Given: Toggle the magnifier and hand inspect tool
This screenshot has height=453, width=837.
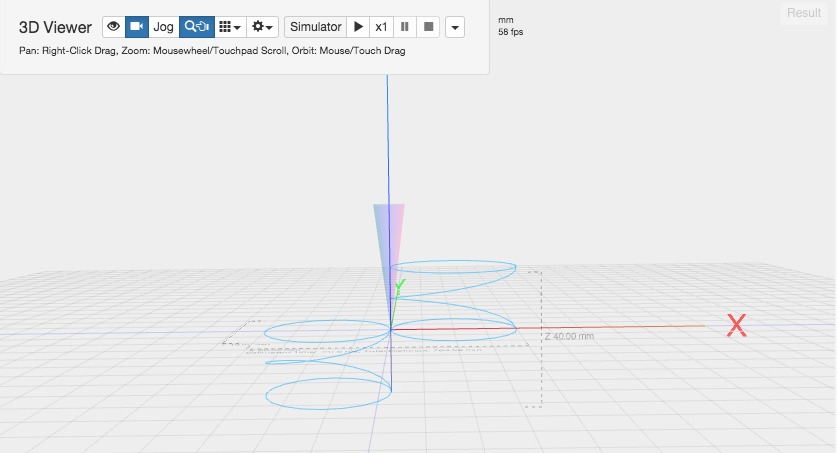Looking at the screenshot, I should pyautogui.click(x=196, y=27).
